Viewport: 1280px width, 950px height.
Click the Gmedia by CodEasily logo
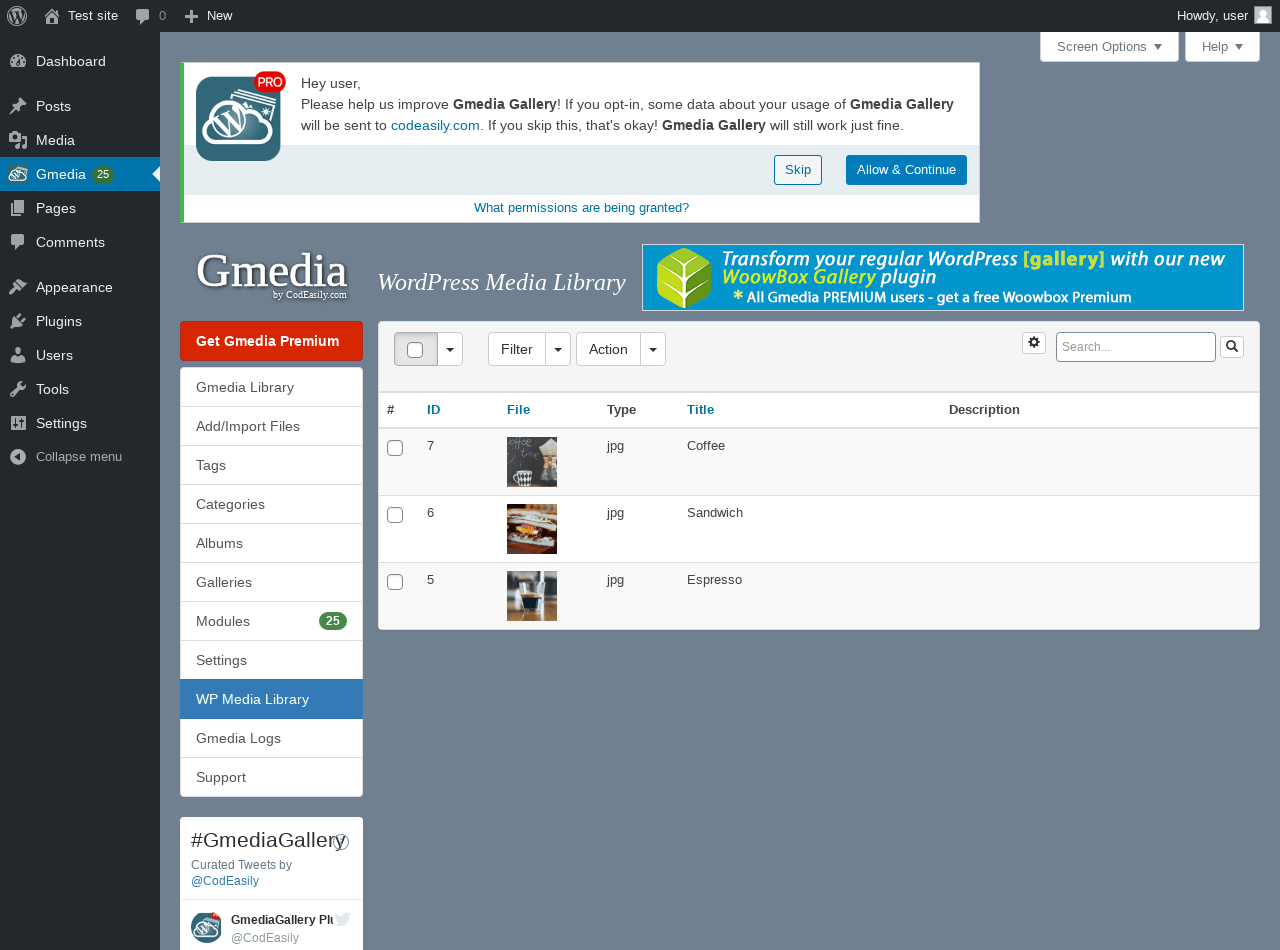tap(272, 274)
